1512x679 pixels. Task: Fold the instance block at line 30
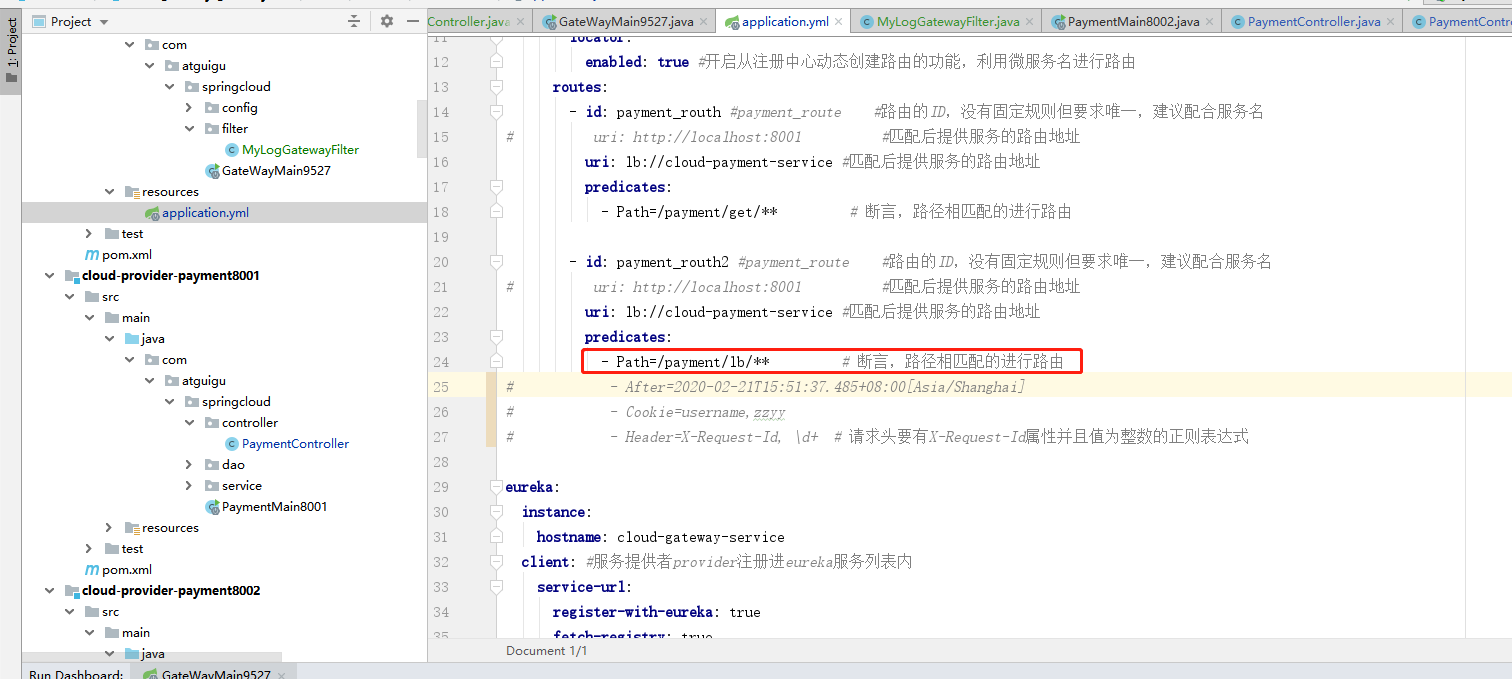coord(495,512)
